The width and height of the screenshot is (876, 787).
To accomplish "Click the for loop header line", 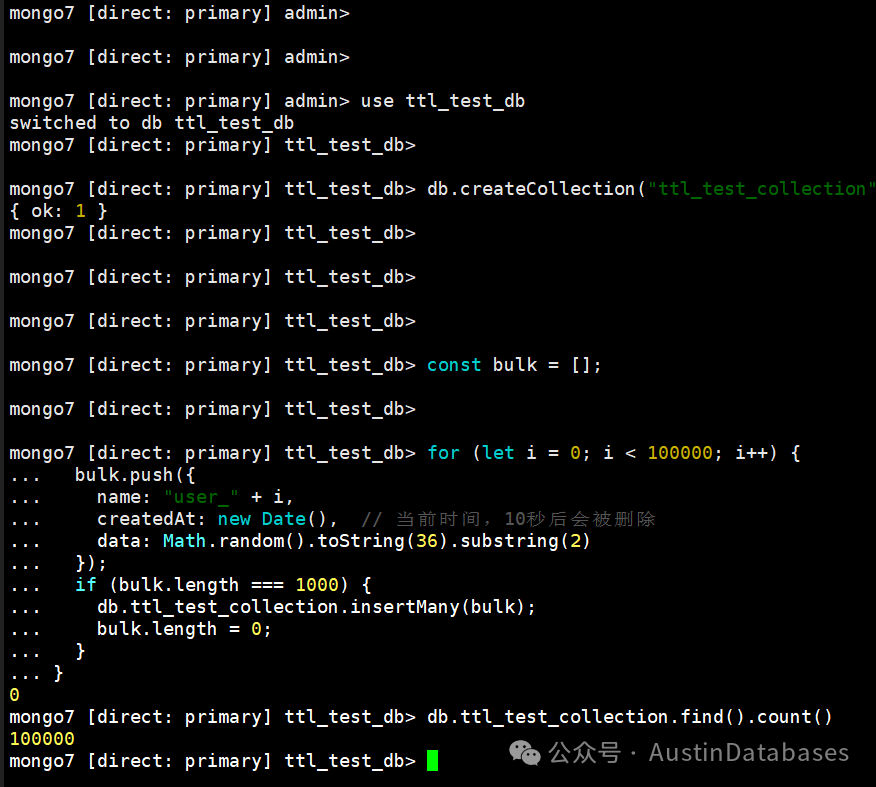I will [x=614, y=453].
